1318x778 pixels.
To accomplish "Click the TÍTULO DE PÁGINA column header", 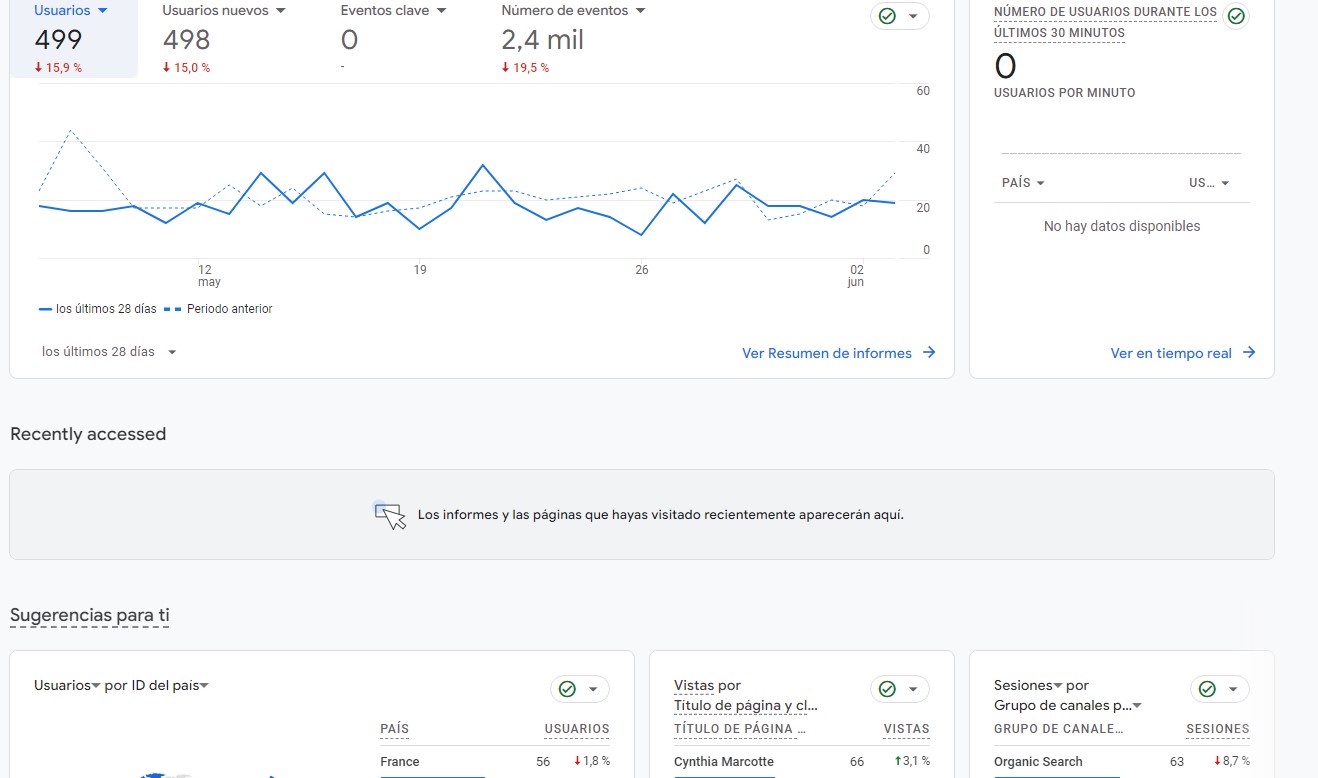I will click(x=740, y=729).
